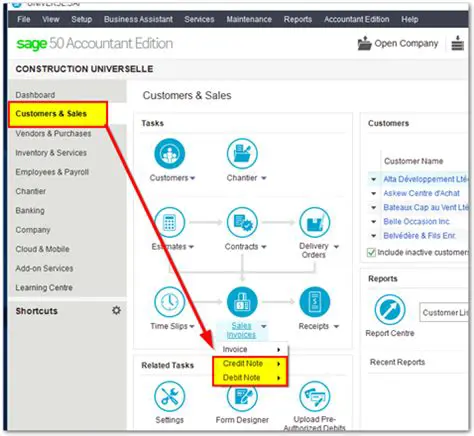
Task: Open customer Askew Centre d'Achat link
Action: pos(422,193)
